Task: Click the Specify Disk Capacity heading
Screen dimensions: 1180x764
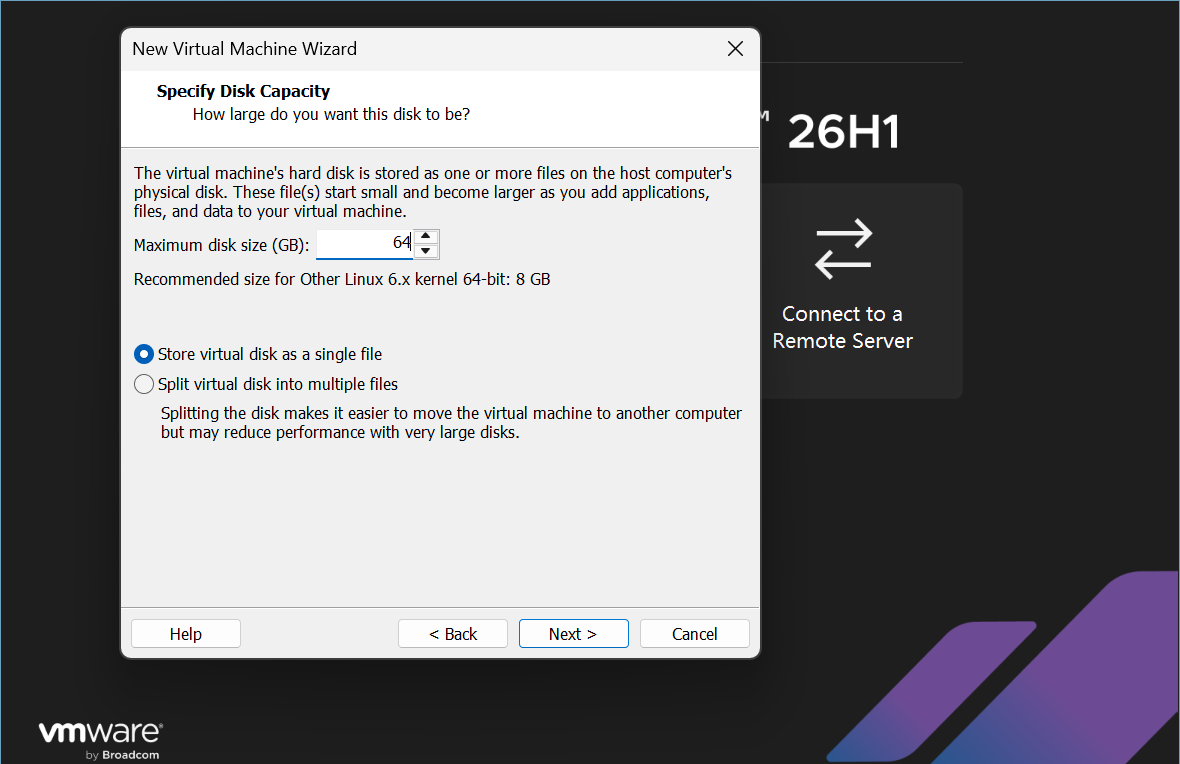Action: click(x=243, y=91)
